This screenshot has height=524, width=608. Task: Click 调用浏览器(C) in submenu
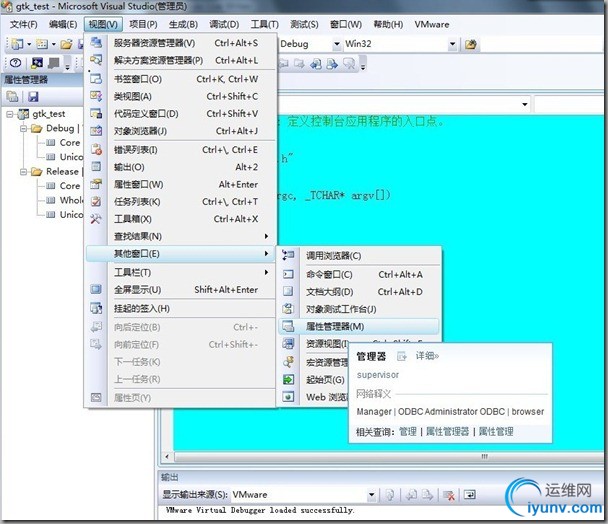tap(359, 256)
